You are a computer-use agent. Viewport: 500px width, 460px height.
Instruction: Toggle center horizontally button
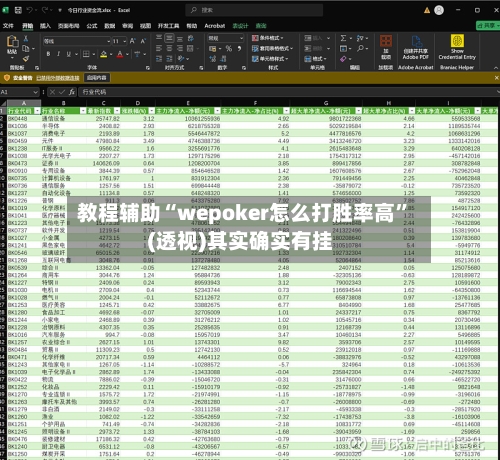click(x=169, y=49)
